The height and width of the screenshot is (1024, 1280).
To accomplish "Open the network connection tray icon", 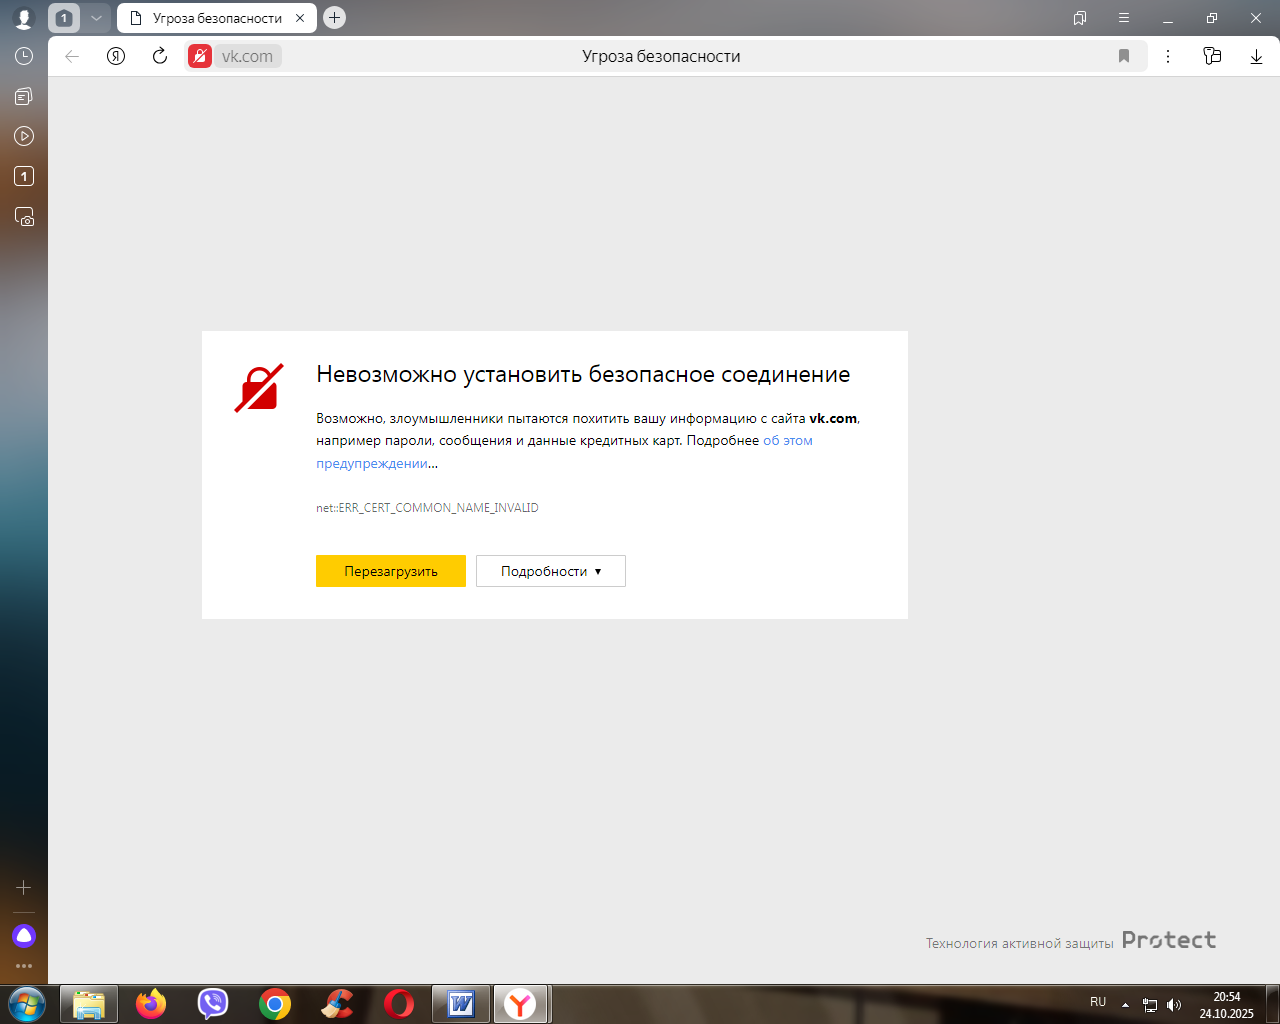I will pyautogui.click(x=1150, y=1005).
